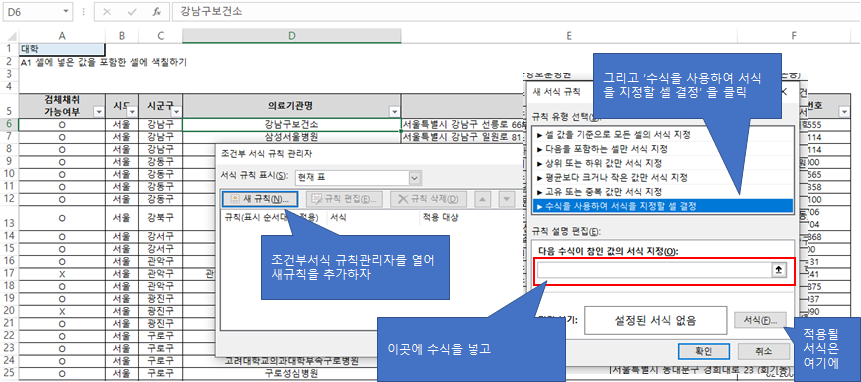Click the formula bar cancel X icon
861x382 pixels.
tap(107, 12)
